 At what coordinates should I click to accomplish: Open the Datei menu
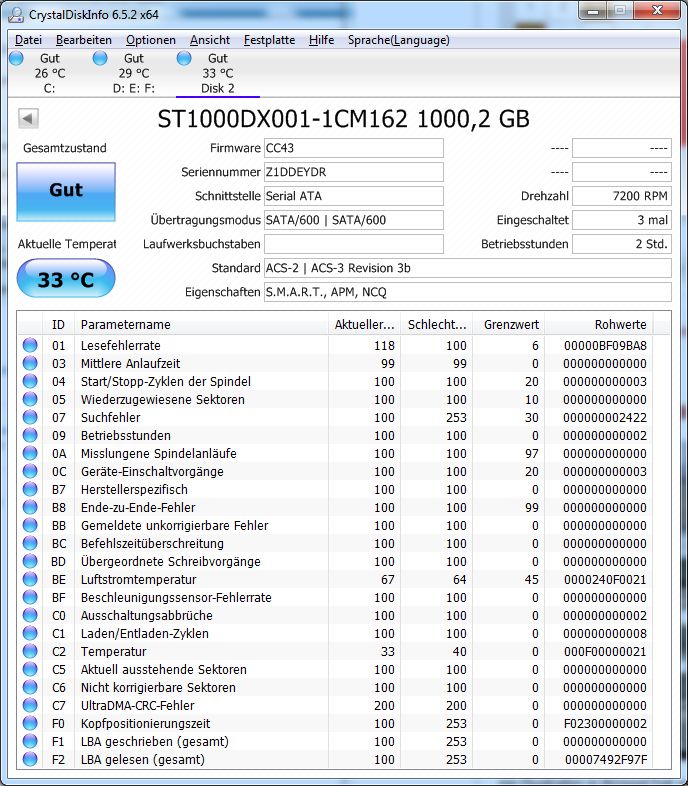29,40
